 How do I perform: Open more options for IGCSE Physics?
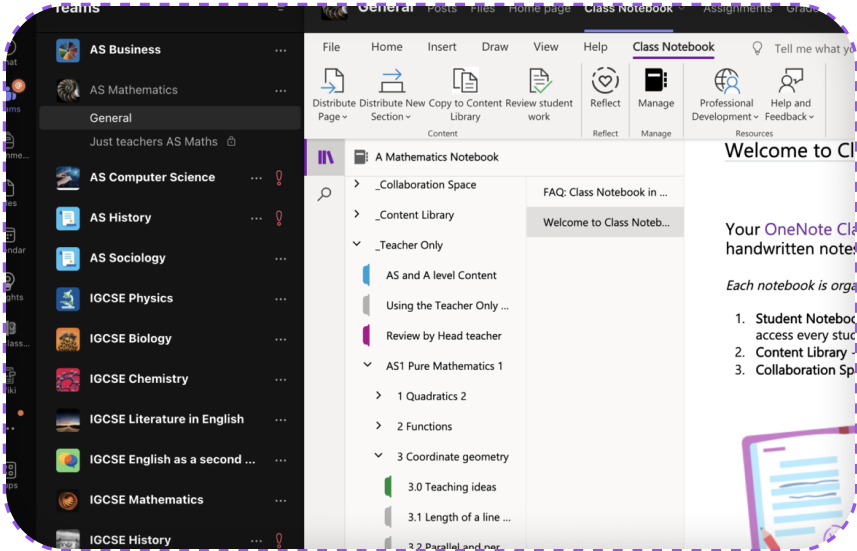[x=280, y=299]
